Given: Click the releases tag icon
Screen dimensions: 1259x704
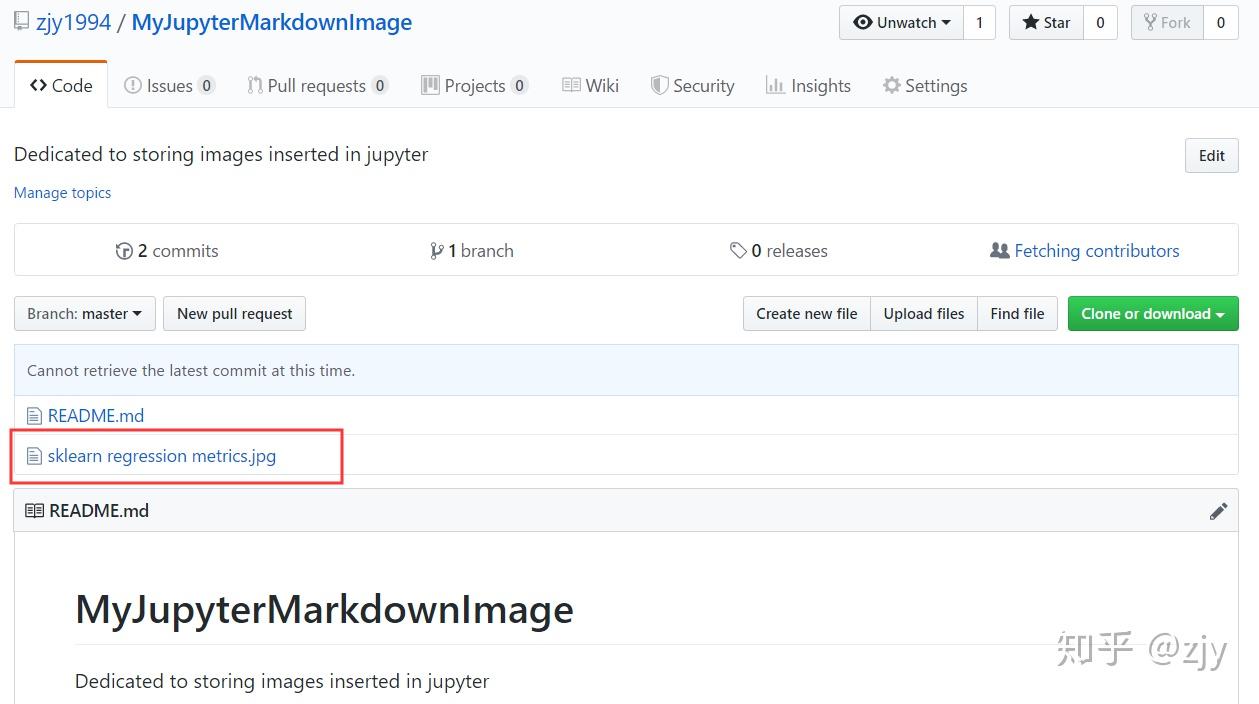Looking at the screenshot, I should point(739,251).
